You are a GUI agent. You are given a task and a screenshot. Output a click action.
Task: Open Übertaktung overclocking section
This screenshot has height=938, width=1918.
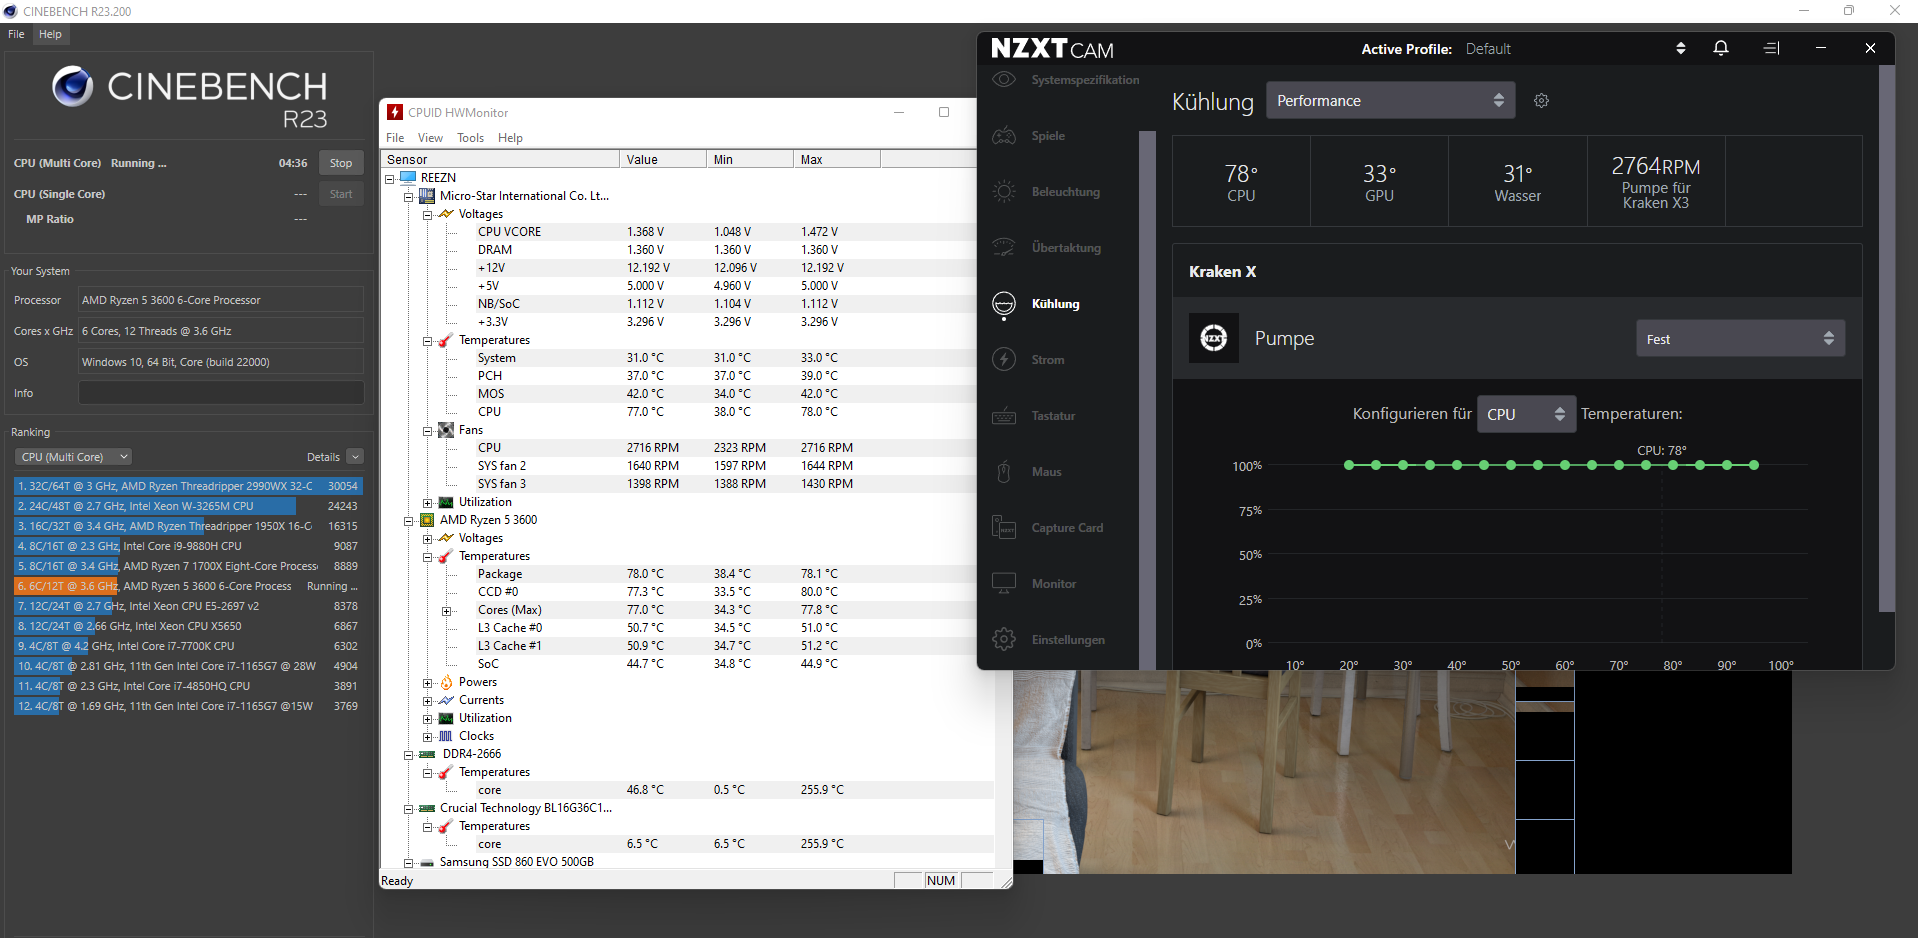point(1066,248)
